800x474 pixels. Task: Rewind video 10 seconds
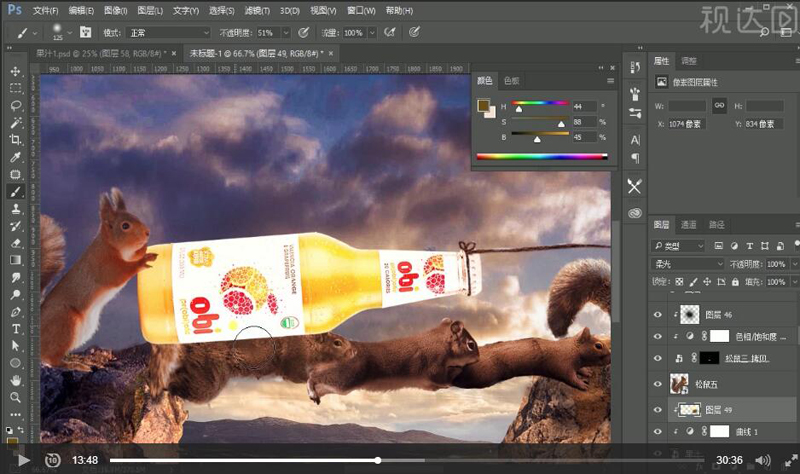[x=52, y=460]
